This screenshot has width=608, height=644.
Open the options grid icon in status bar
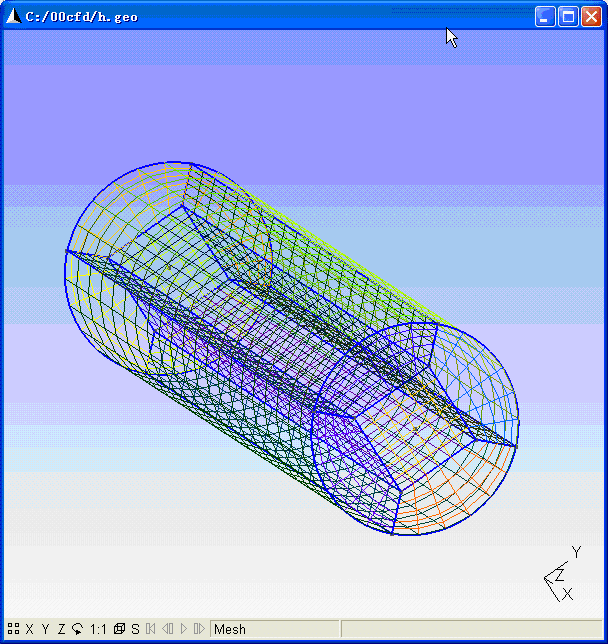(x=13, y=629)
